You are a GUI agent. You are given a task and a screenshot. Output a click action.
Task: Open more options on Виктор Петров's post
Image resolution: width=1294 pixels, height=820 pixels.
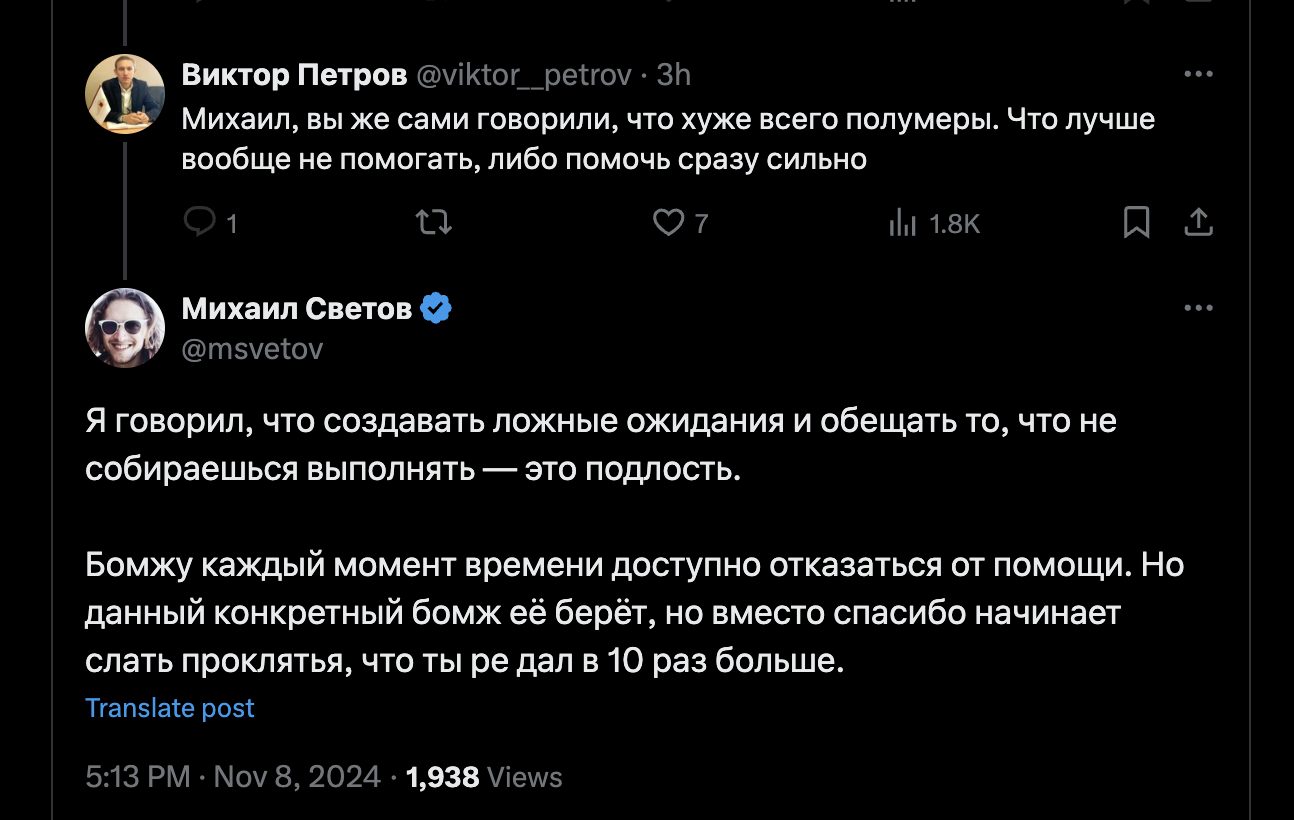1198,74
